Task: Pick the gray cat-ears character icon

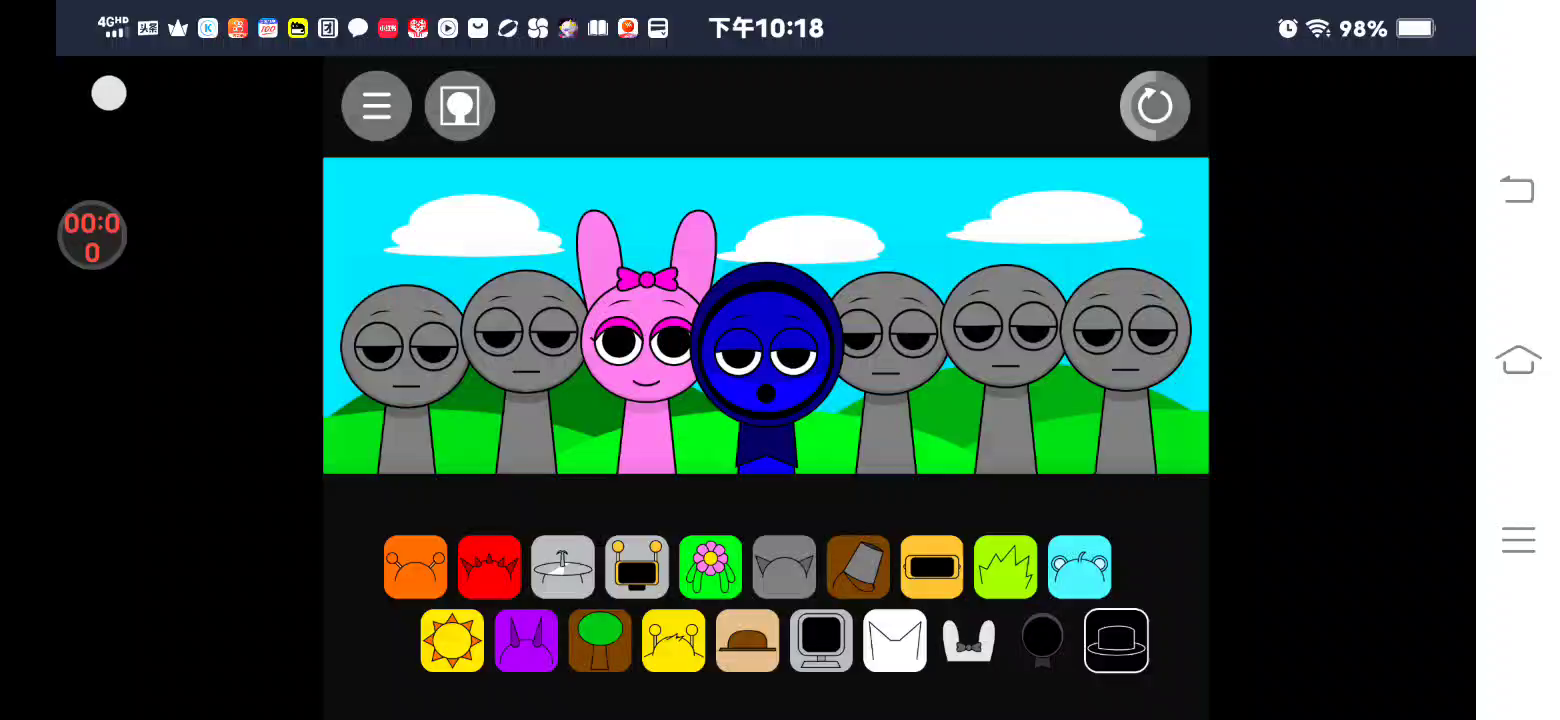Action: (784, 567)
